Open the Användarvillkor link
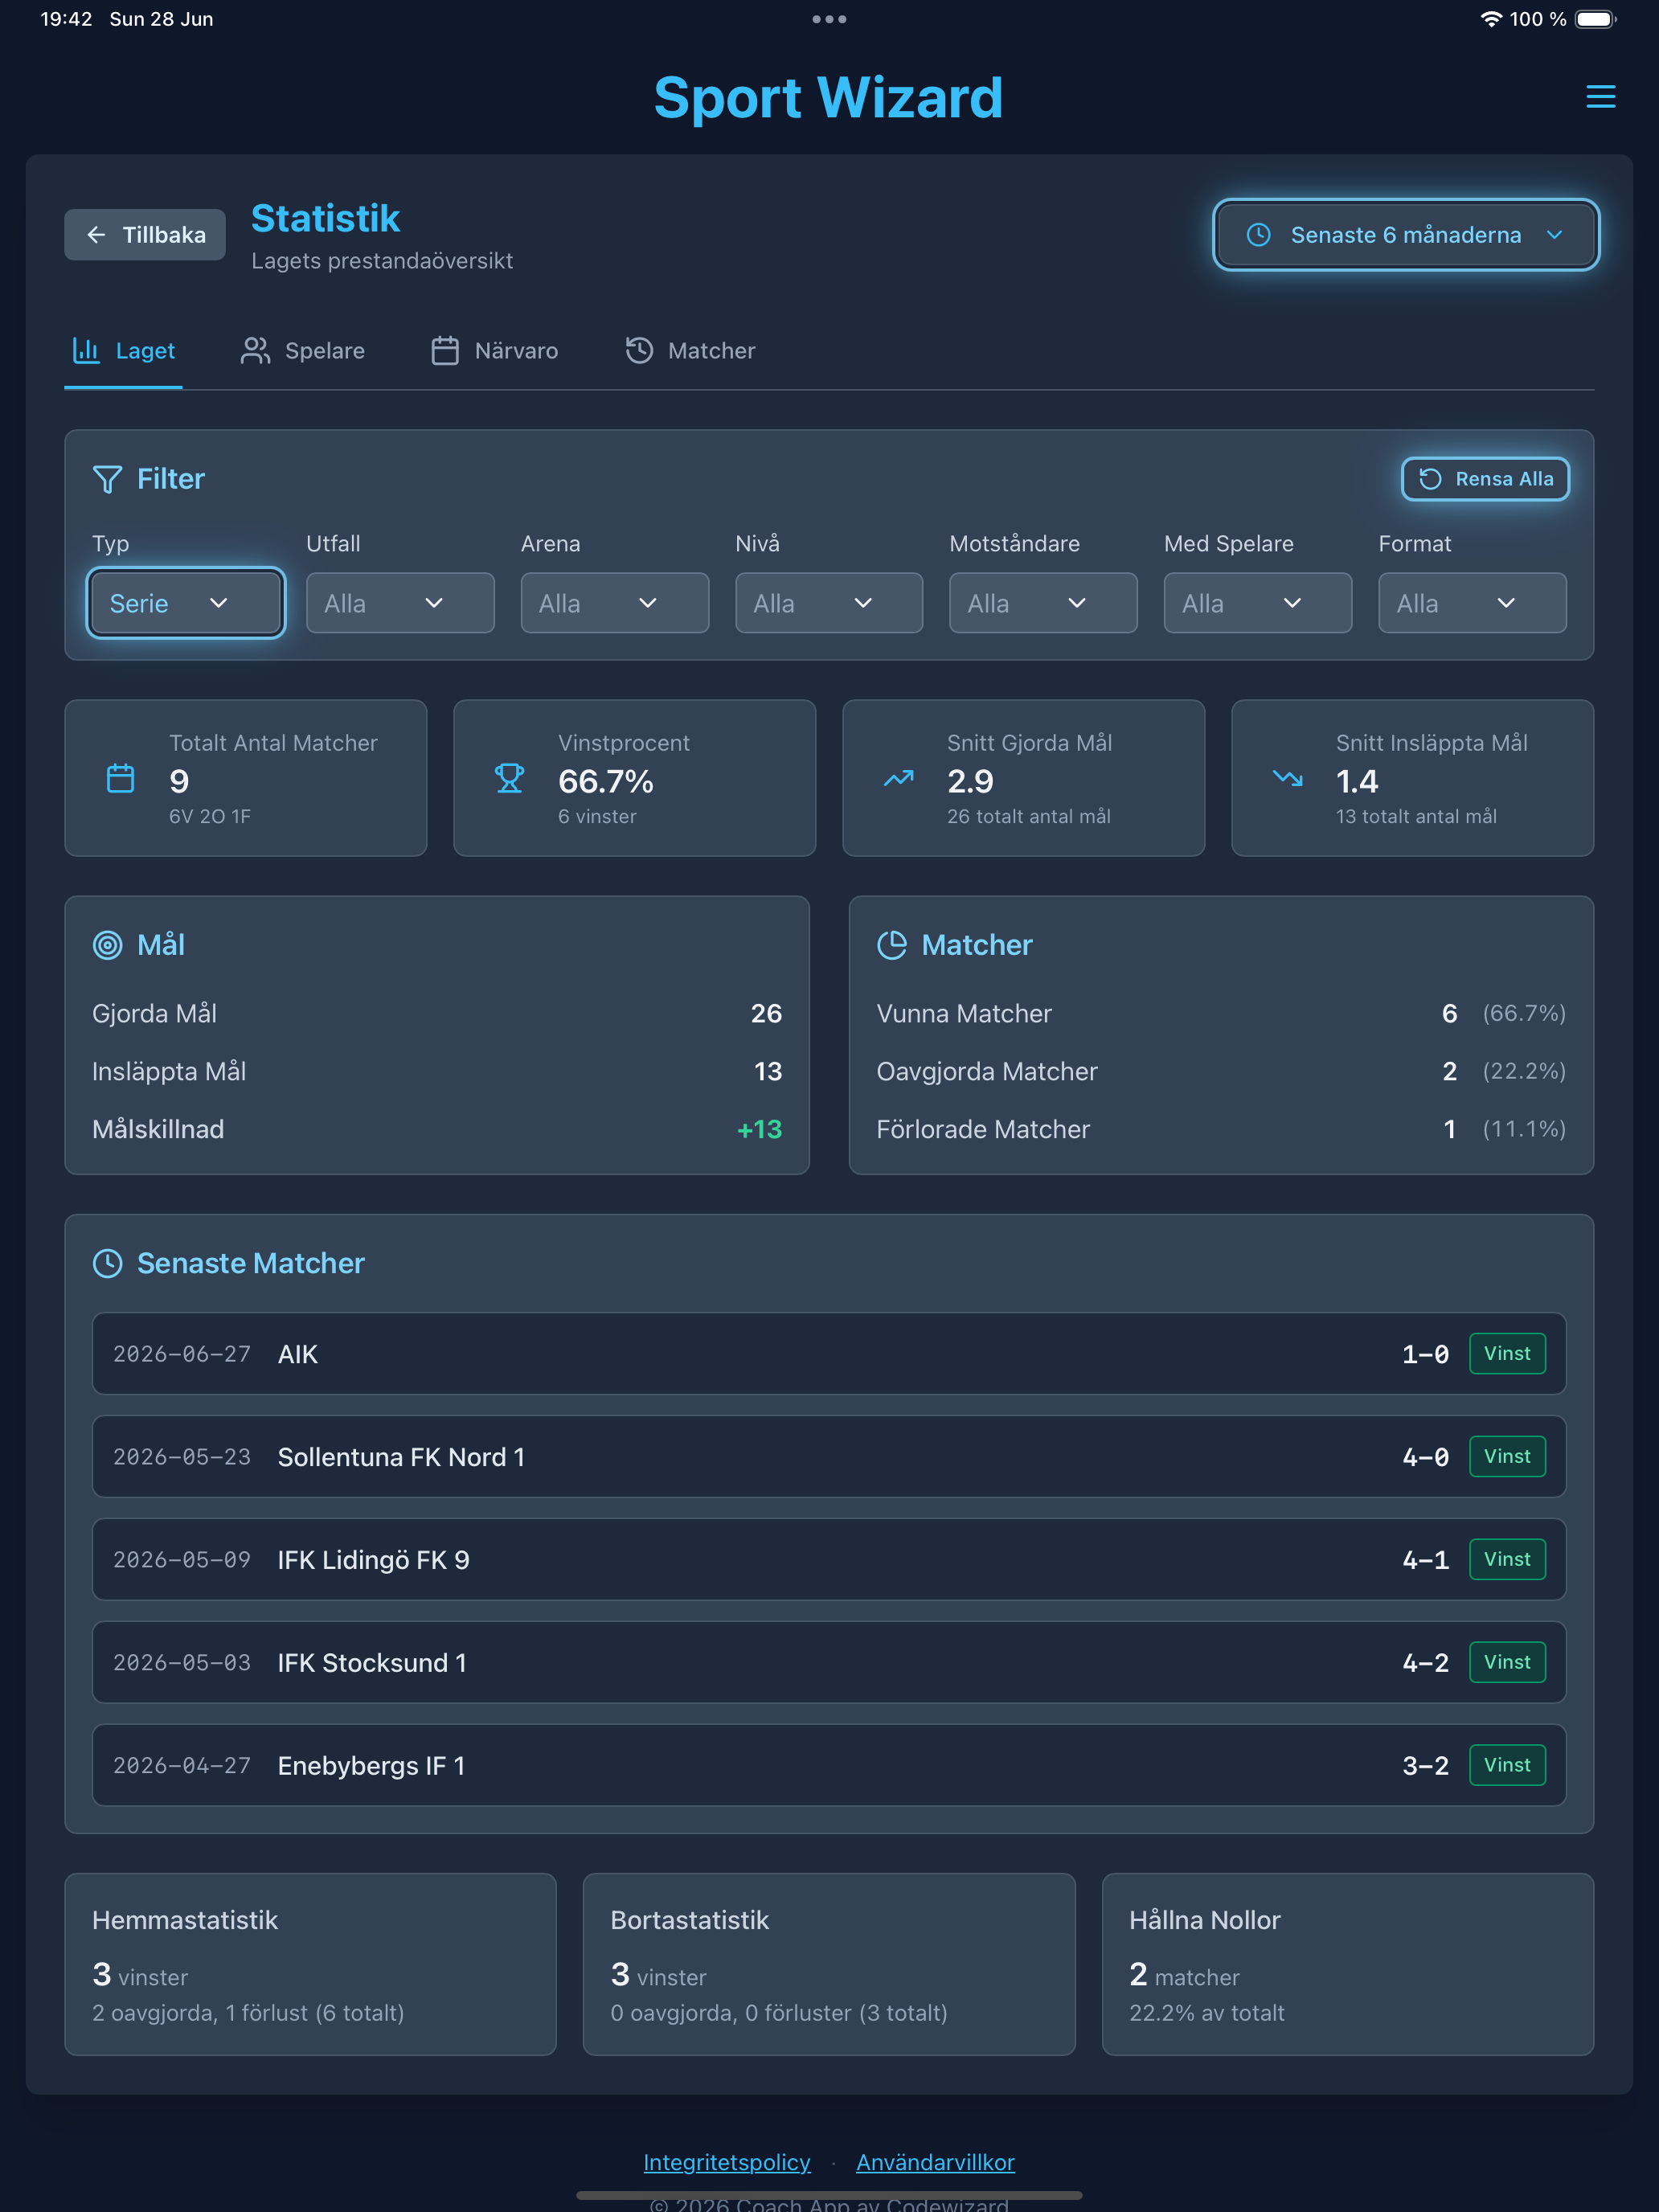Image resolution: width=1659 pixels, height=2212 pixels. pyautogui.click(x=935, y=2162)
